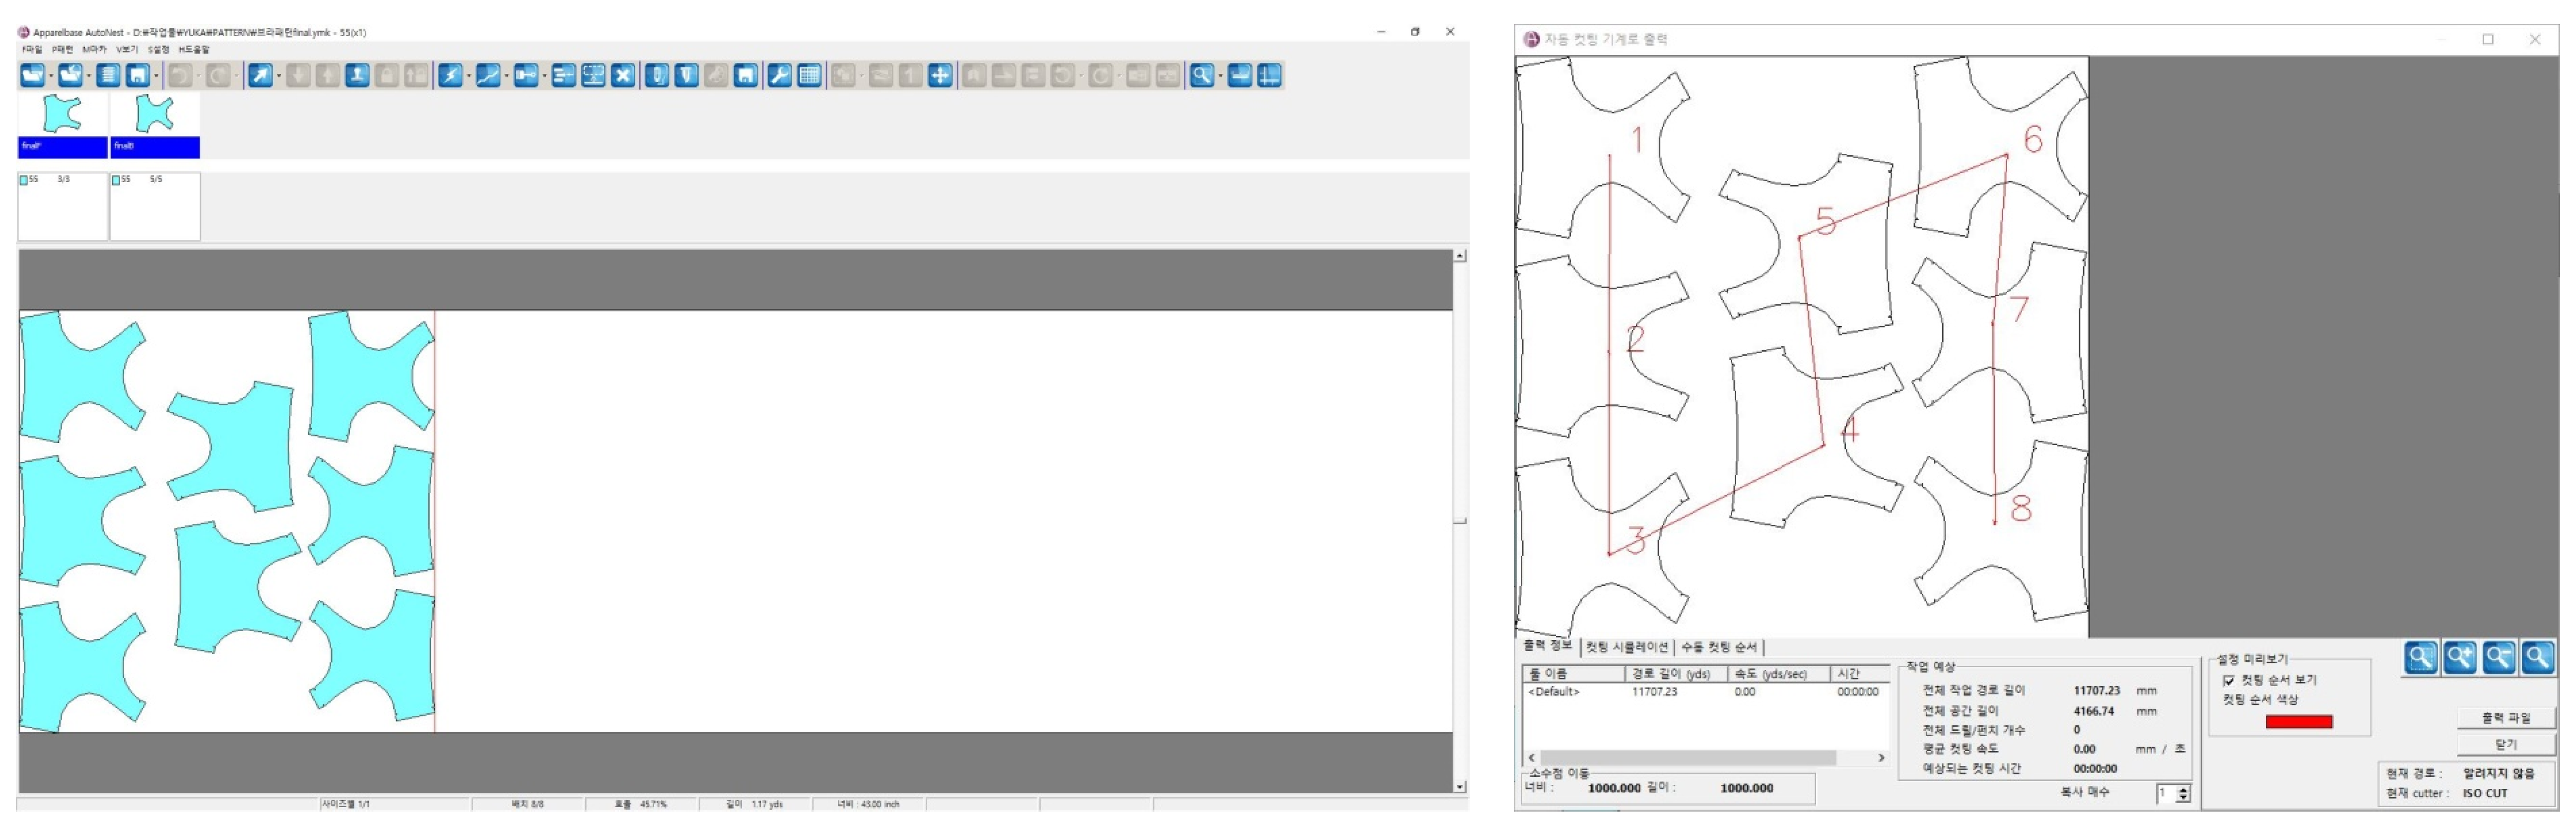Select the first blue-labeled pattern piece thumbnail
This screenshot has width=2576, height=828.
click(x=62, y=125)
